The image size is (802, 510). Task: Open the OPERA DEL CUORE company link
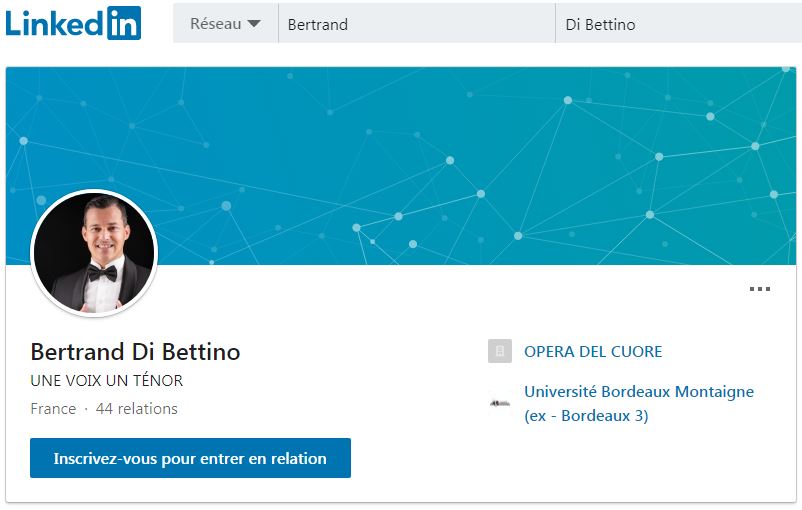[593, 352]
